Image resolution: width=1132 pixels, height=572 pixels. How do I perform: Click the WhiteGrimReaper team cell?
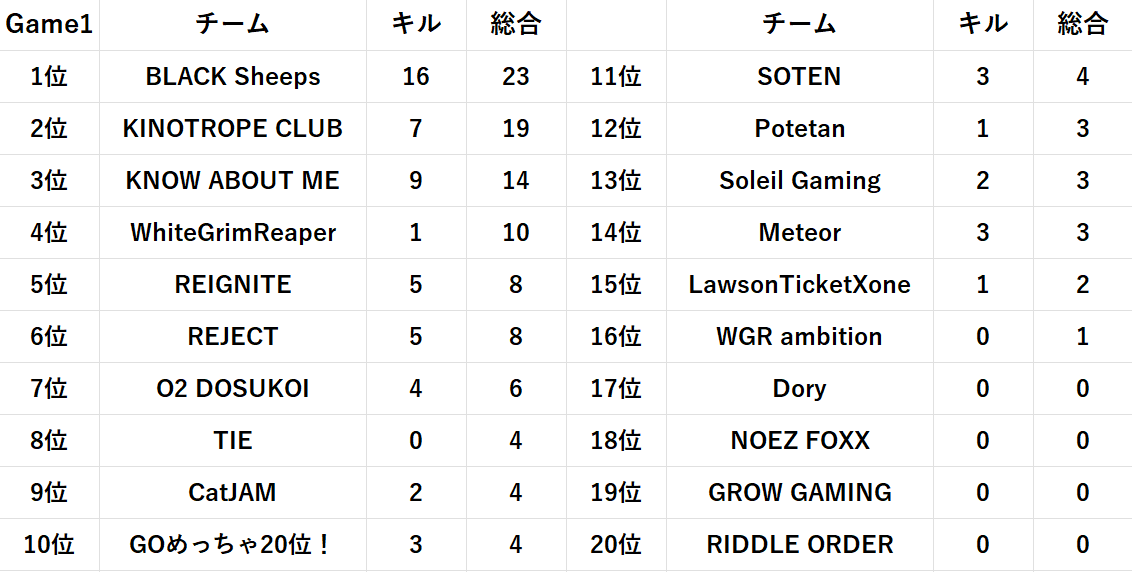point(233,233)
